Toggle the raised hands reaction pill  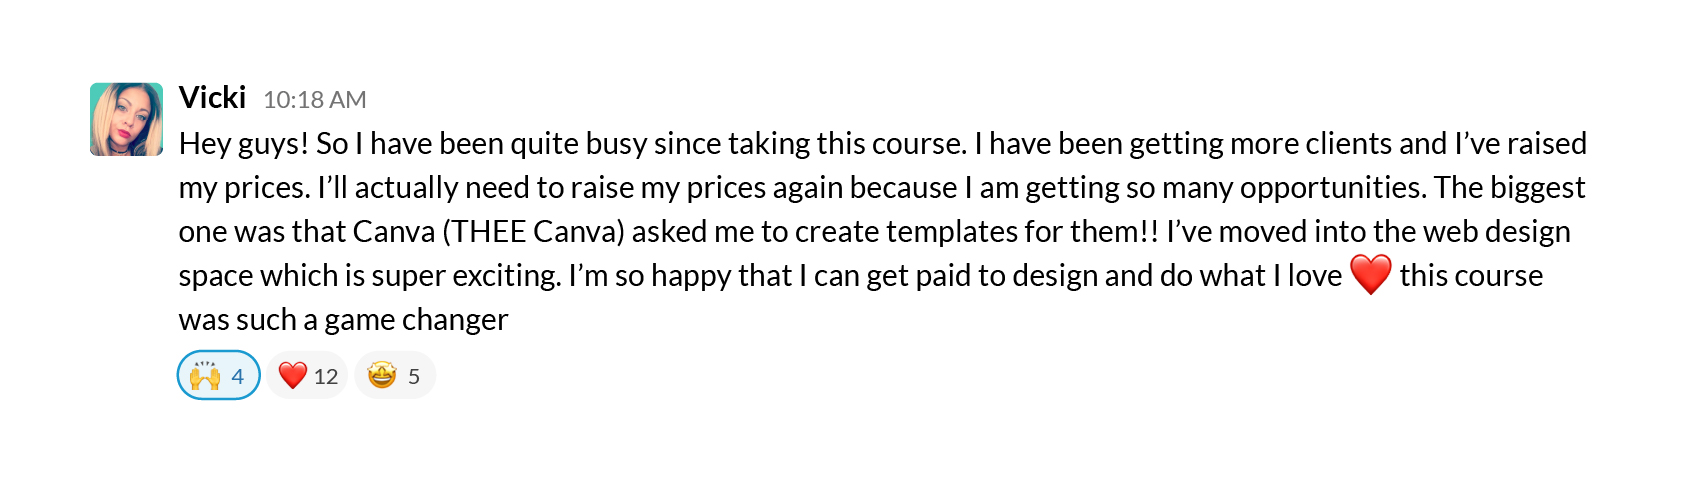tap(219, 376)
